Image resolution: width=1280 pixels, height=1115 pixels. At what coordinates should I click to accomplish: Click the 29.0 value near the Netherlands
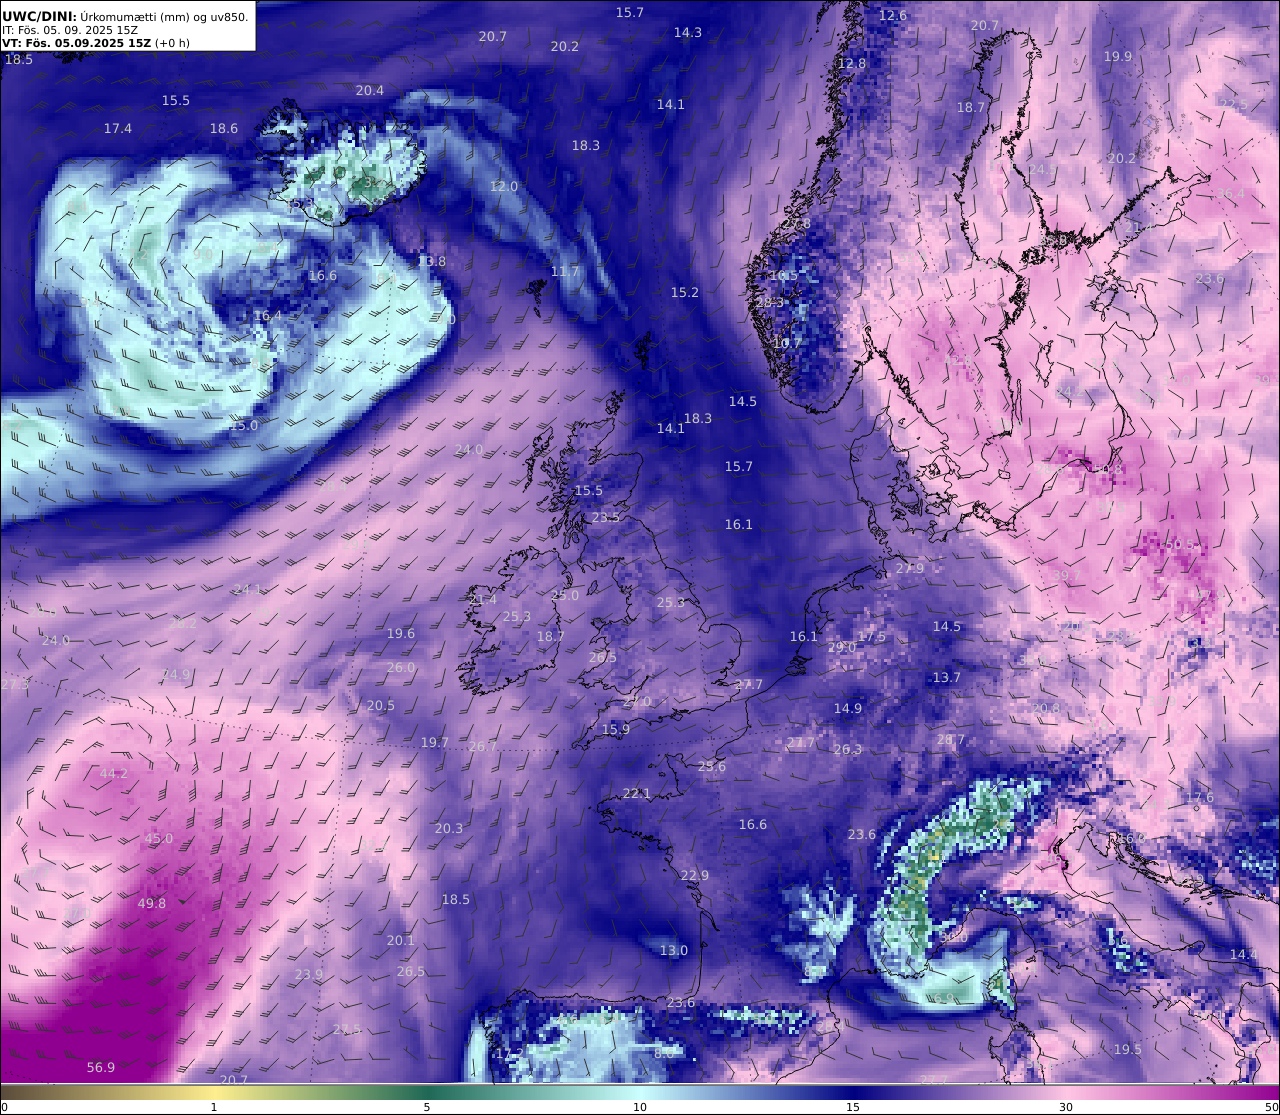pyautogui.click(x=842, y=647)
